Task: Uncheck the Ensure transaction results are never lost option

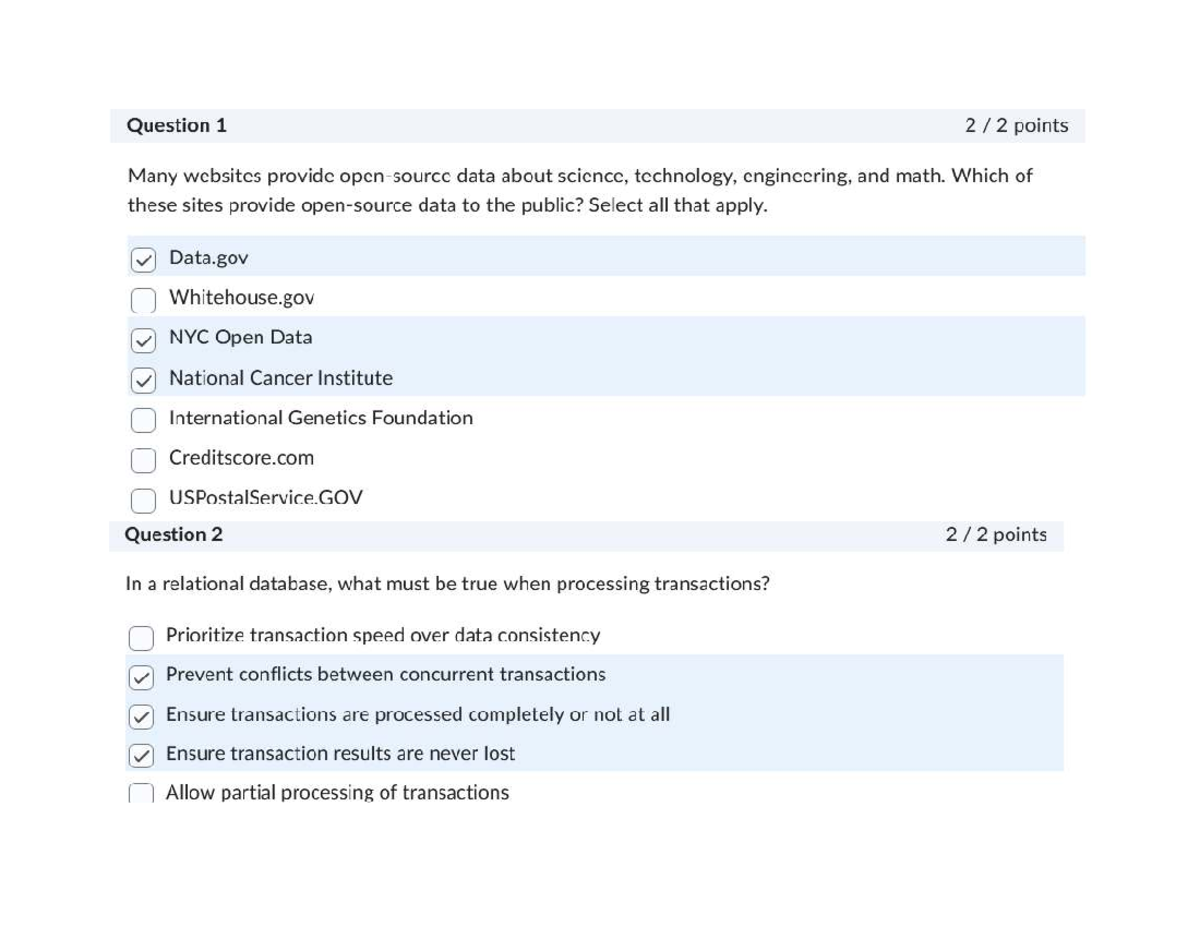Action: (x=141, y=755)
